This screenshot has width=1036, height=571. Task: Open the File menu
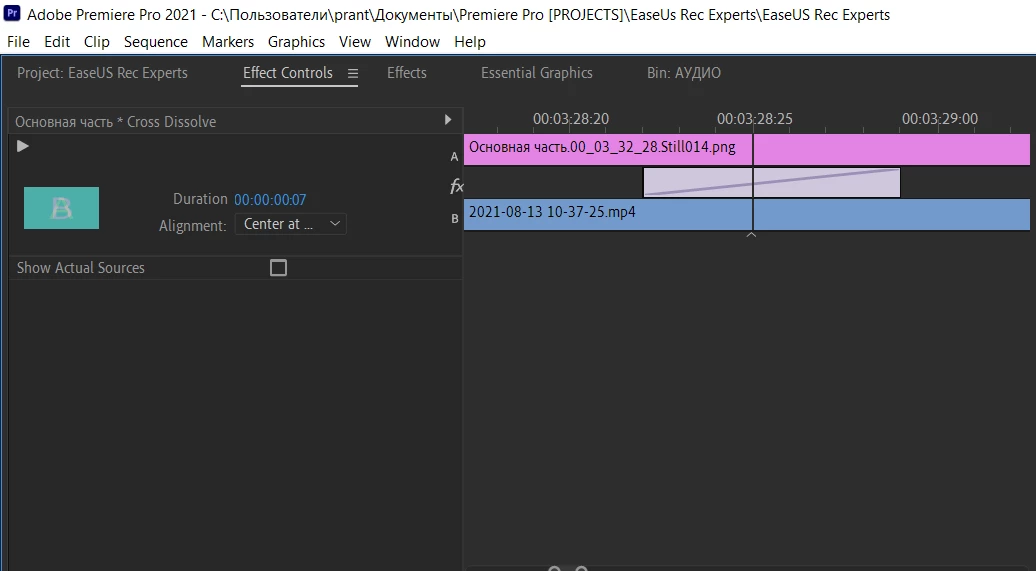coord(18,42)
